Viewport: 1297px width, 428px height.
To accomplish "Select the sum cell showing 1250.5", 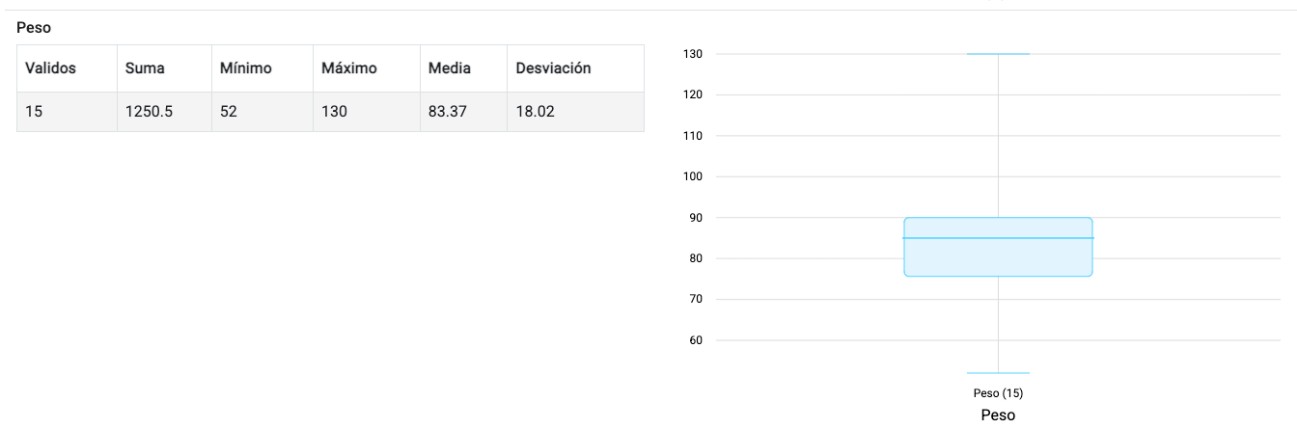I will [x=164, y=112].
